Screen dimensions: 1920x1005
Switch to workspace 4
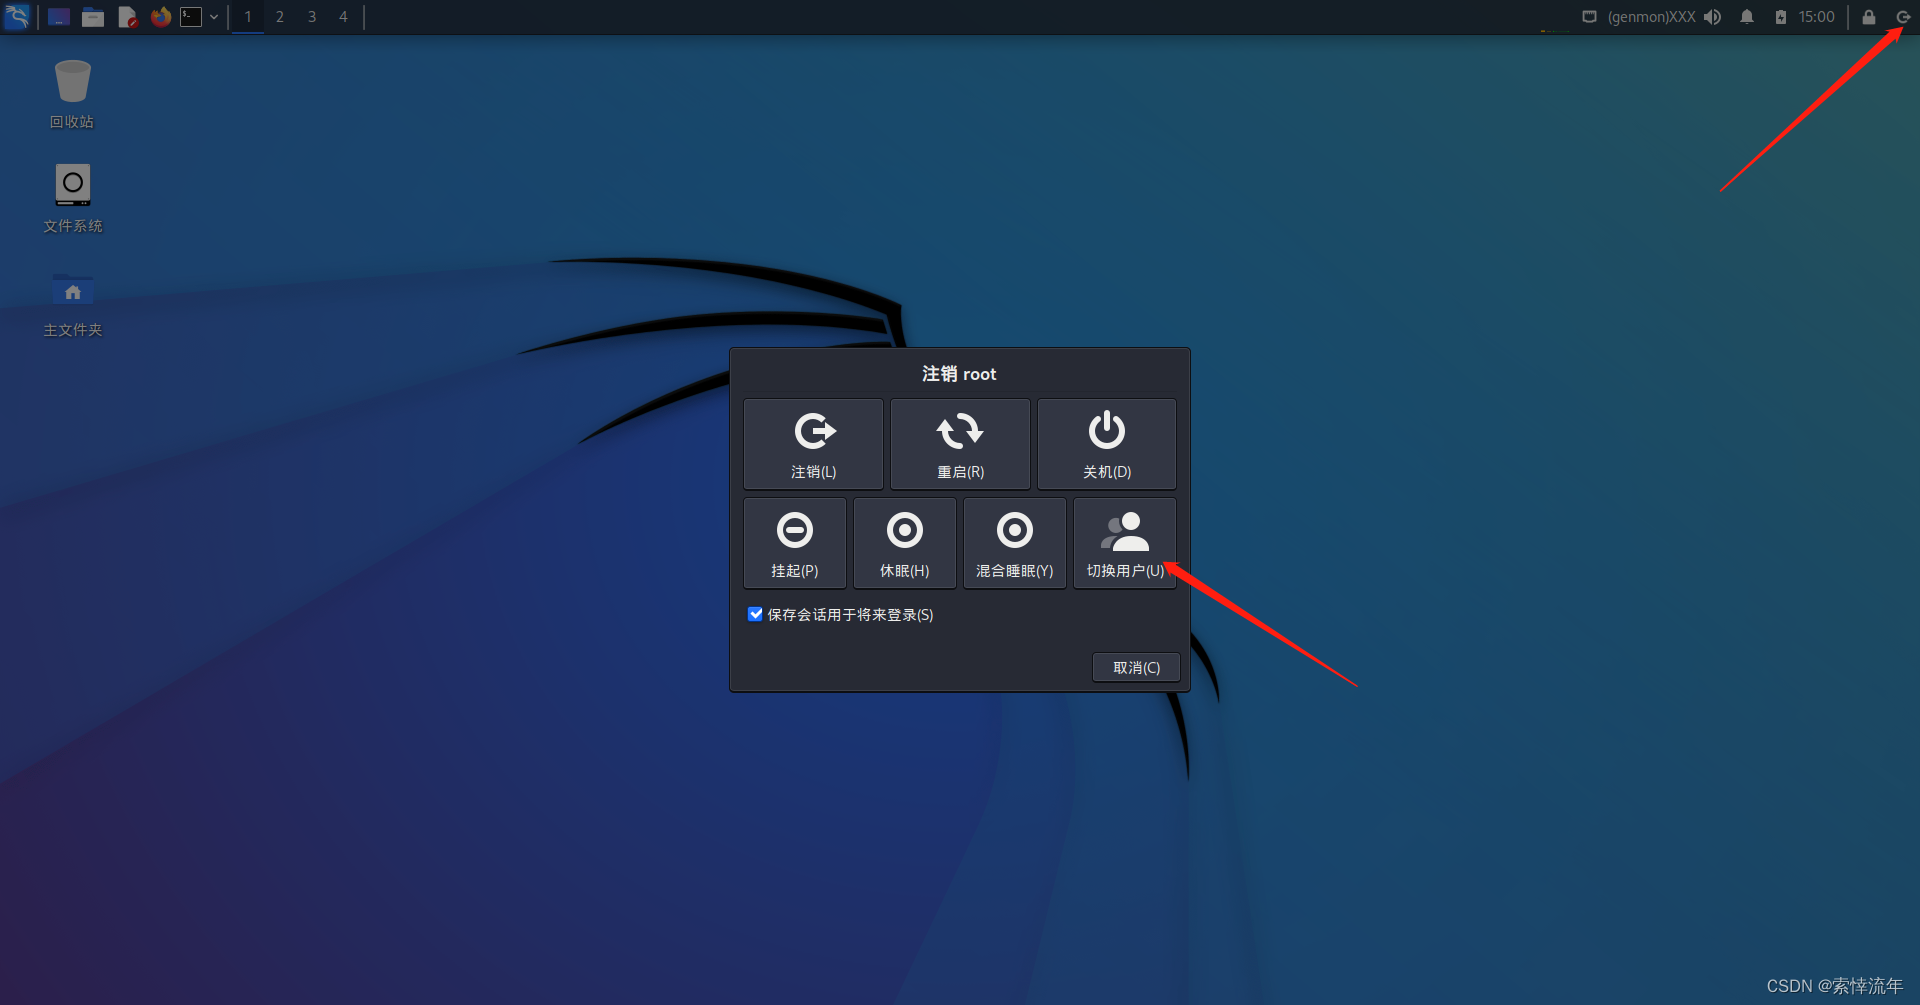[343, 17]
